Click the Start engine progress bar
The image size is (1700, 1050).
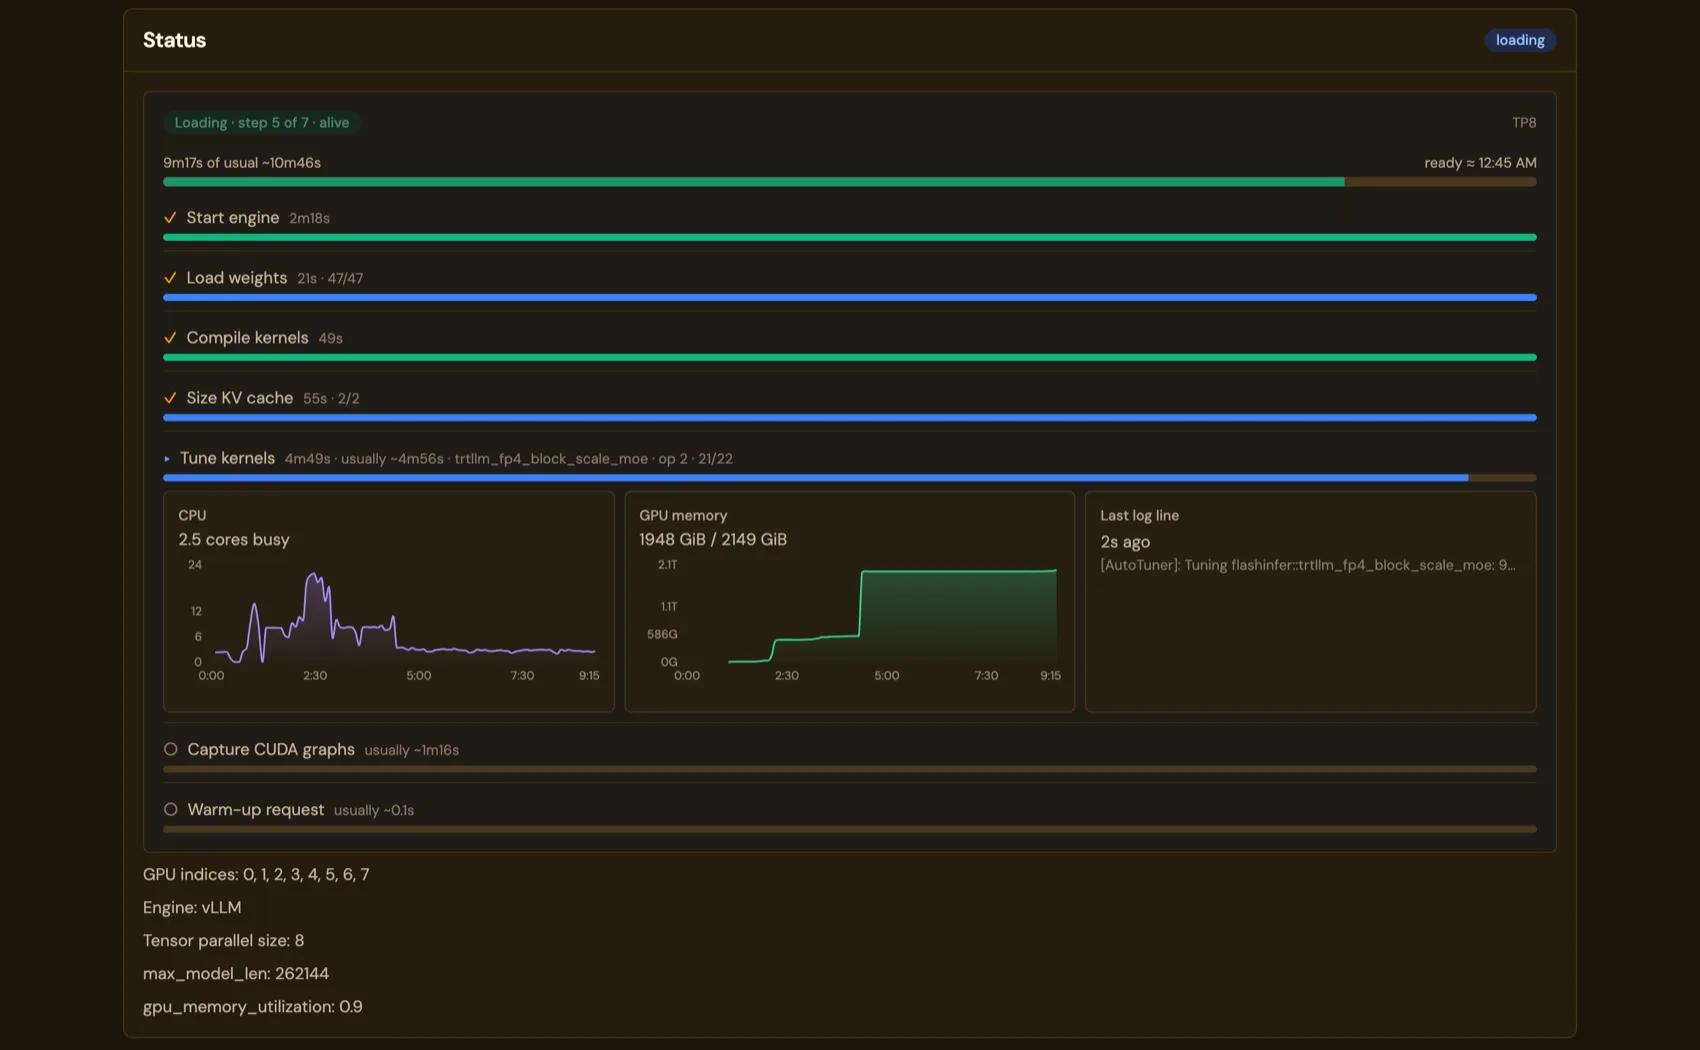(850, 237)
